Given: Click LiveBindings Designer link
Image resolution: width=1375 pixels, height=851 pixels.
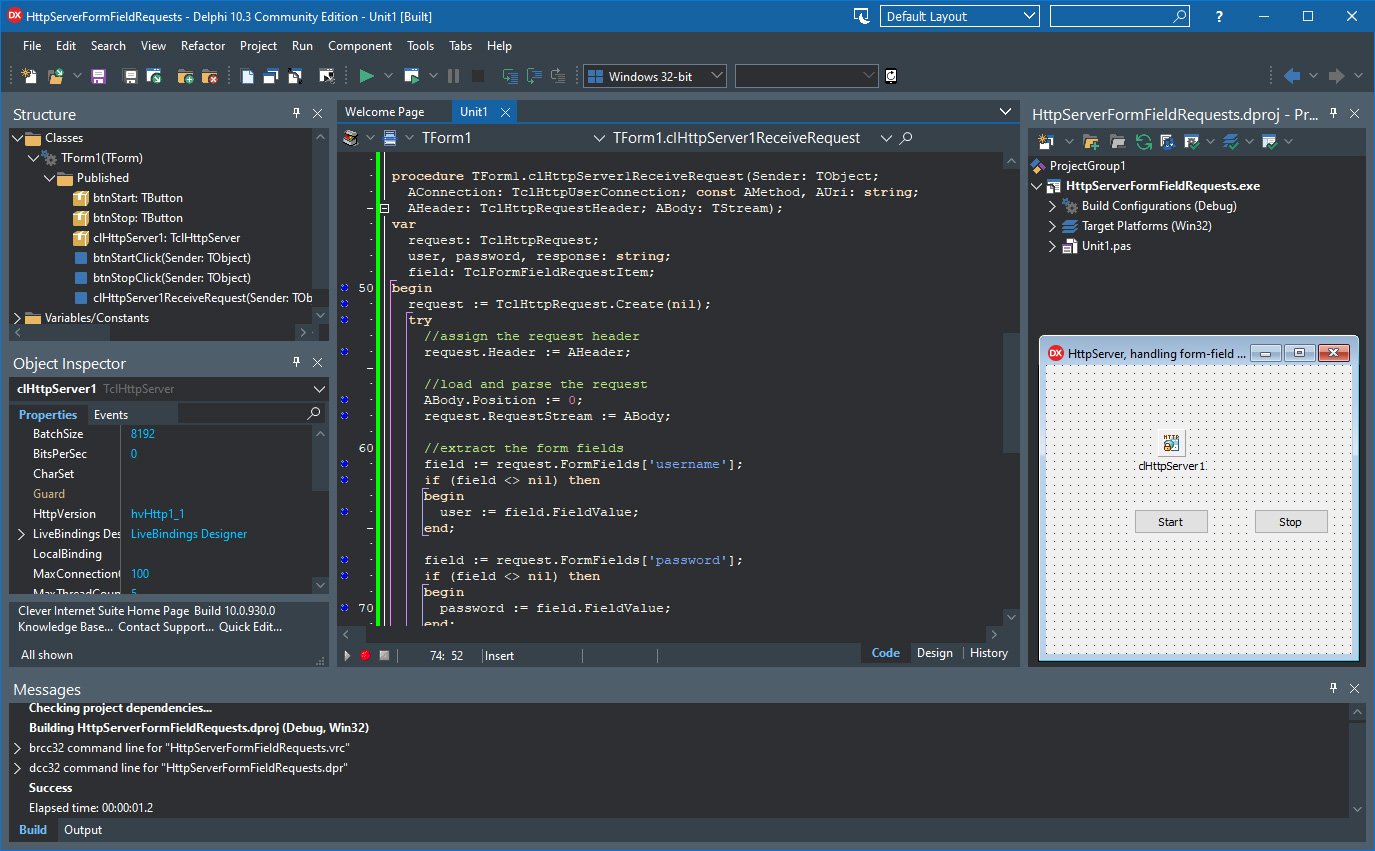Looking at the screenshot, I should pos(189,534).
